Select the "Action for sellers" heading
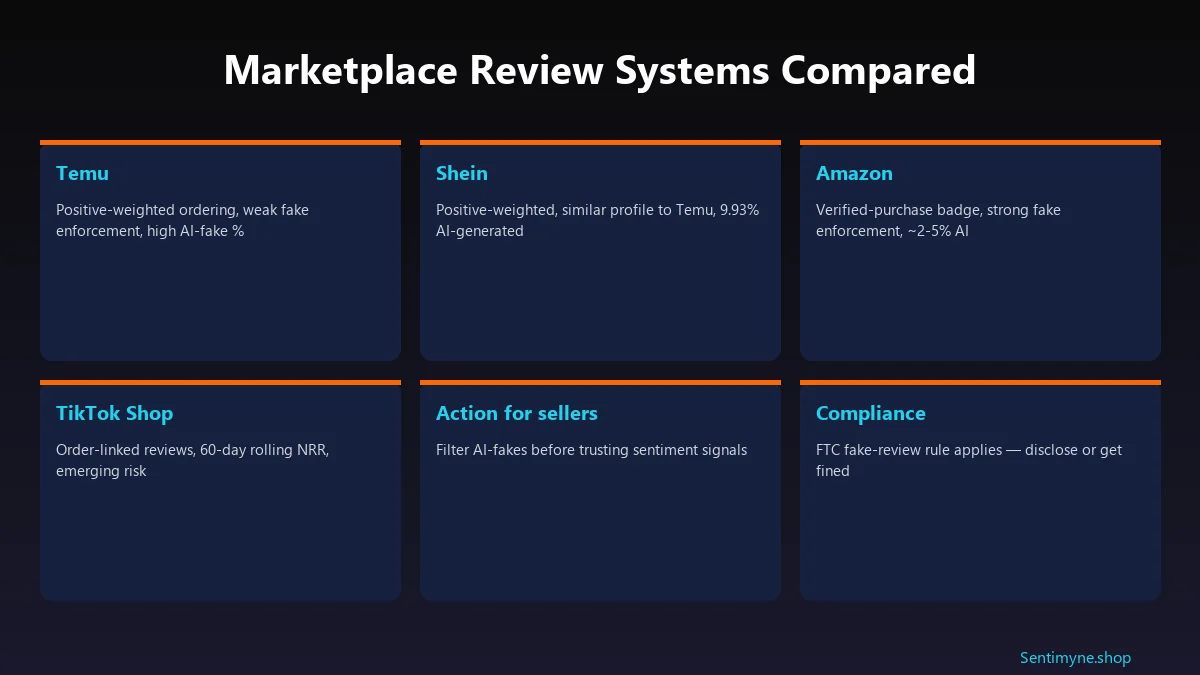 (x=517, y=413)
